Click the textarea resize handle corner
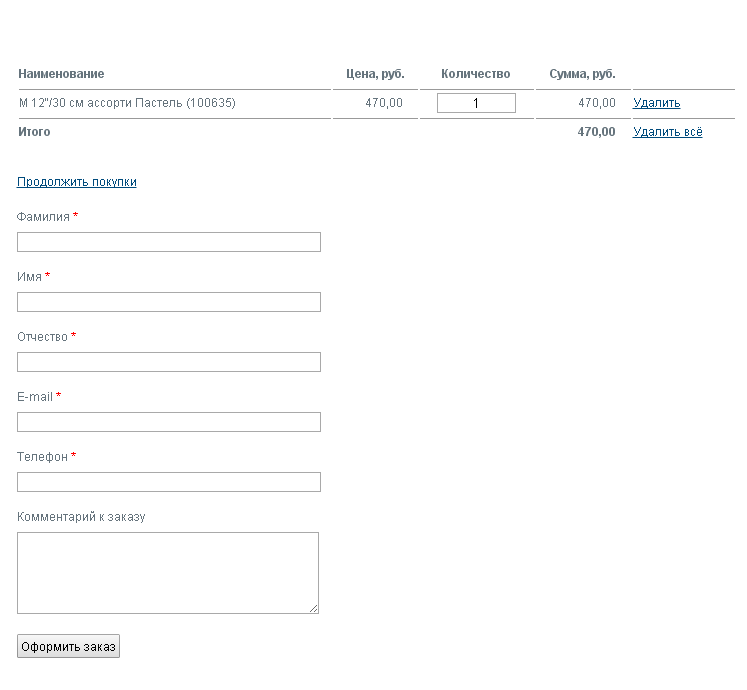 (313, 609)
